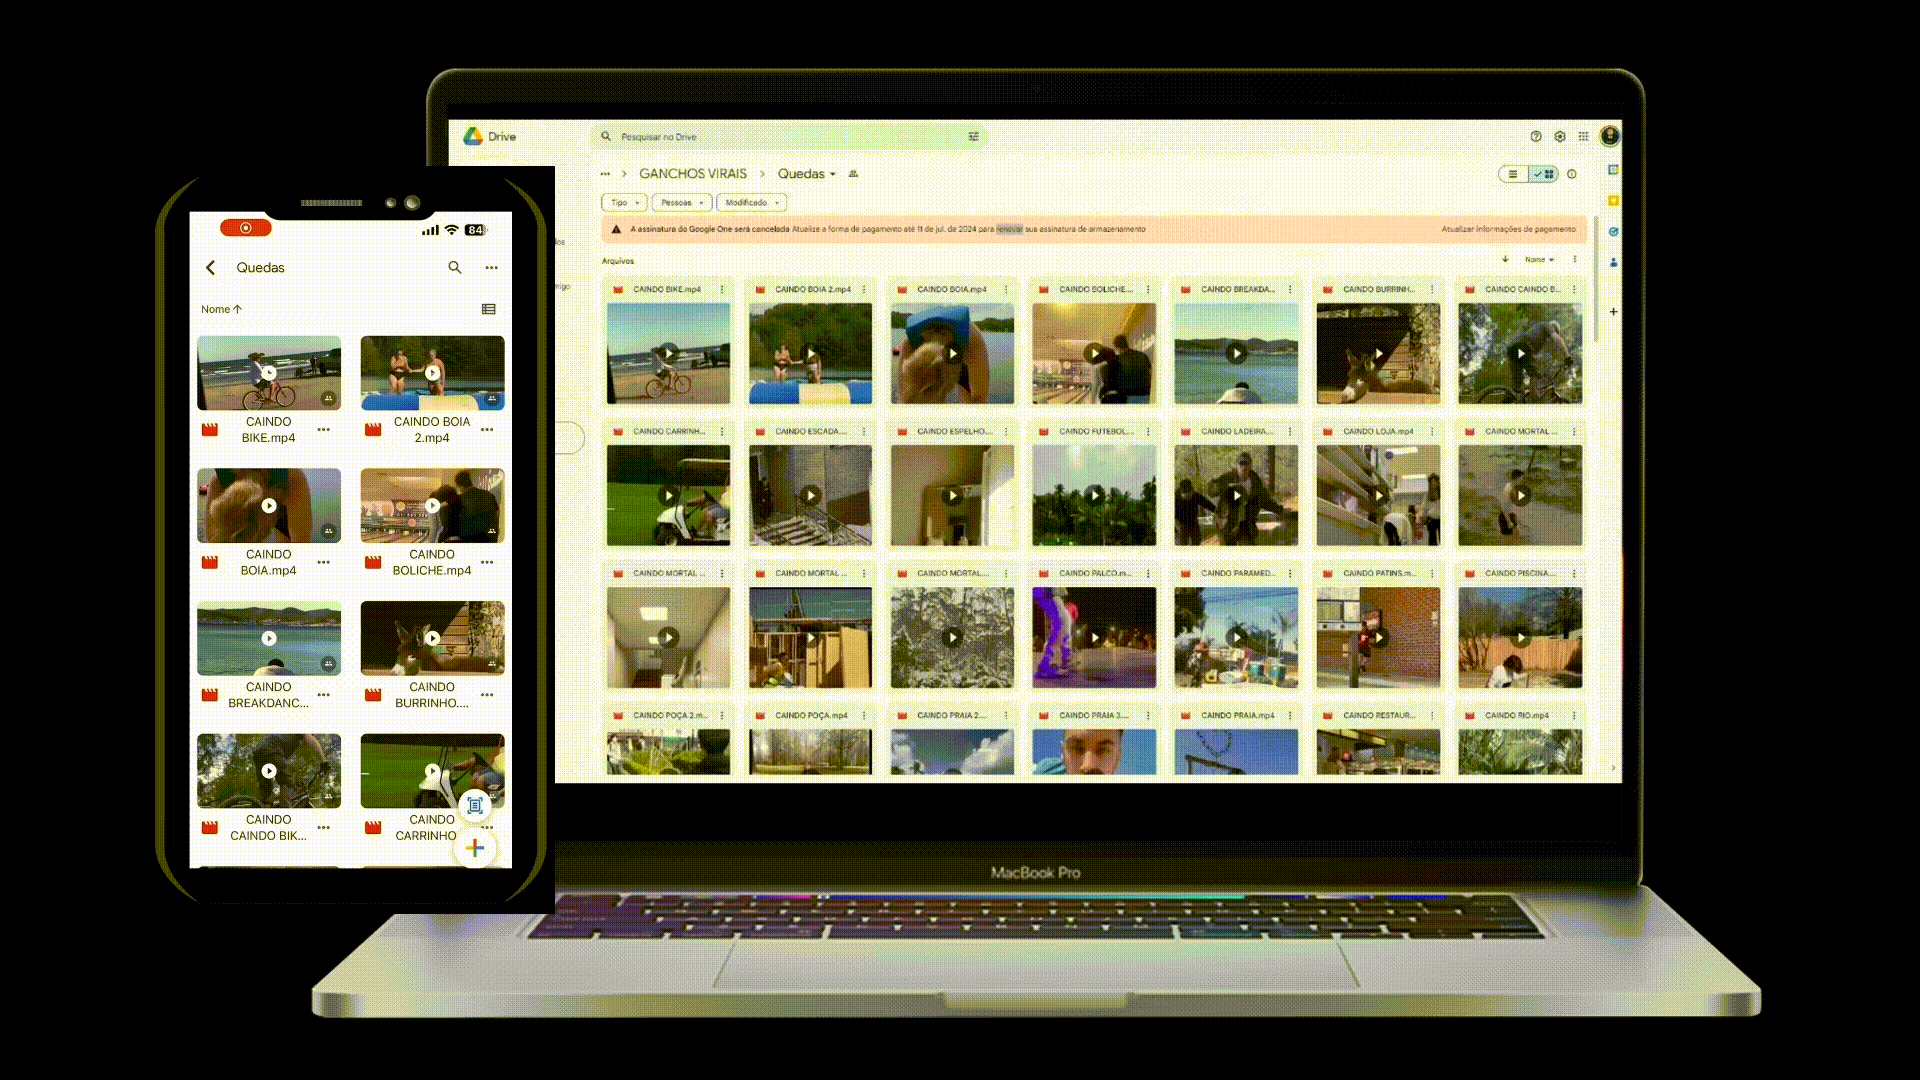1920x1080 pixels.
Task: Expand the Modificado filter dropdown
Action: point(751,202)
